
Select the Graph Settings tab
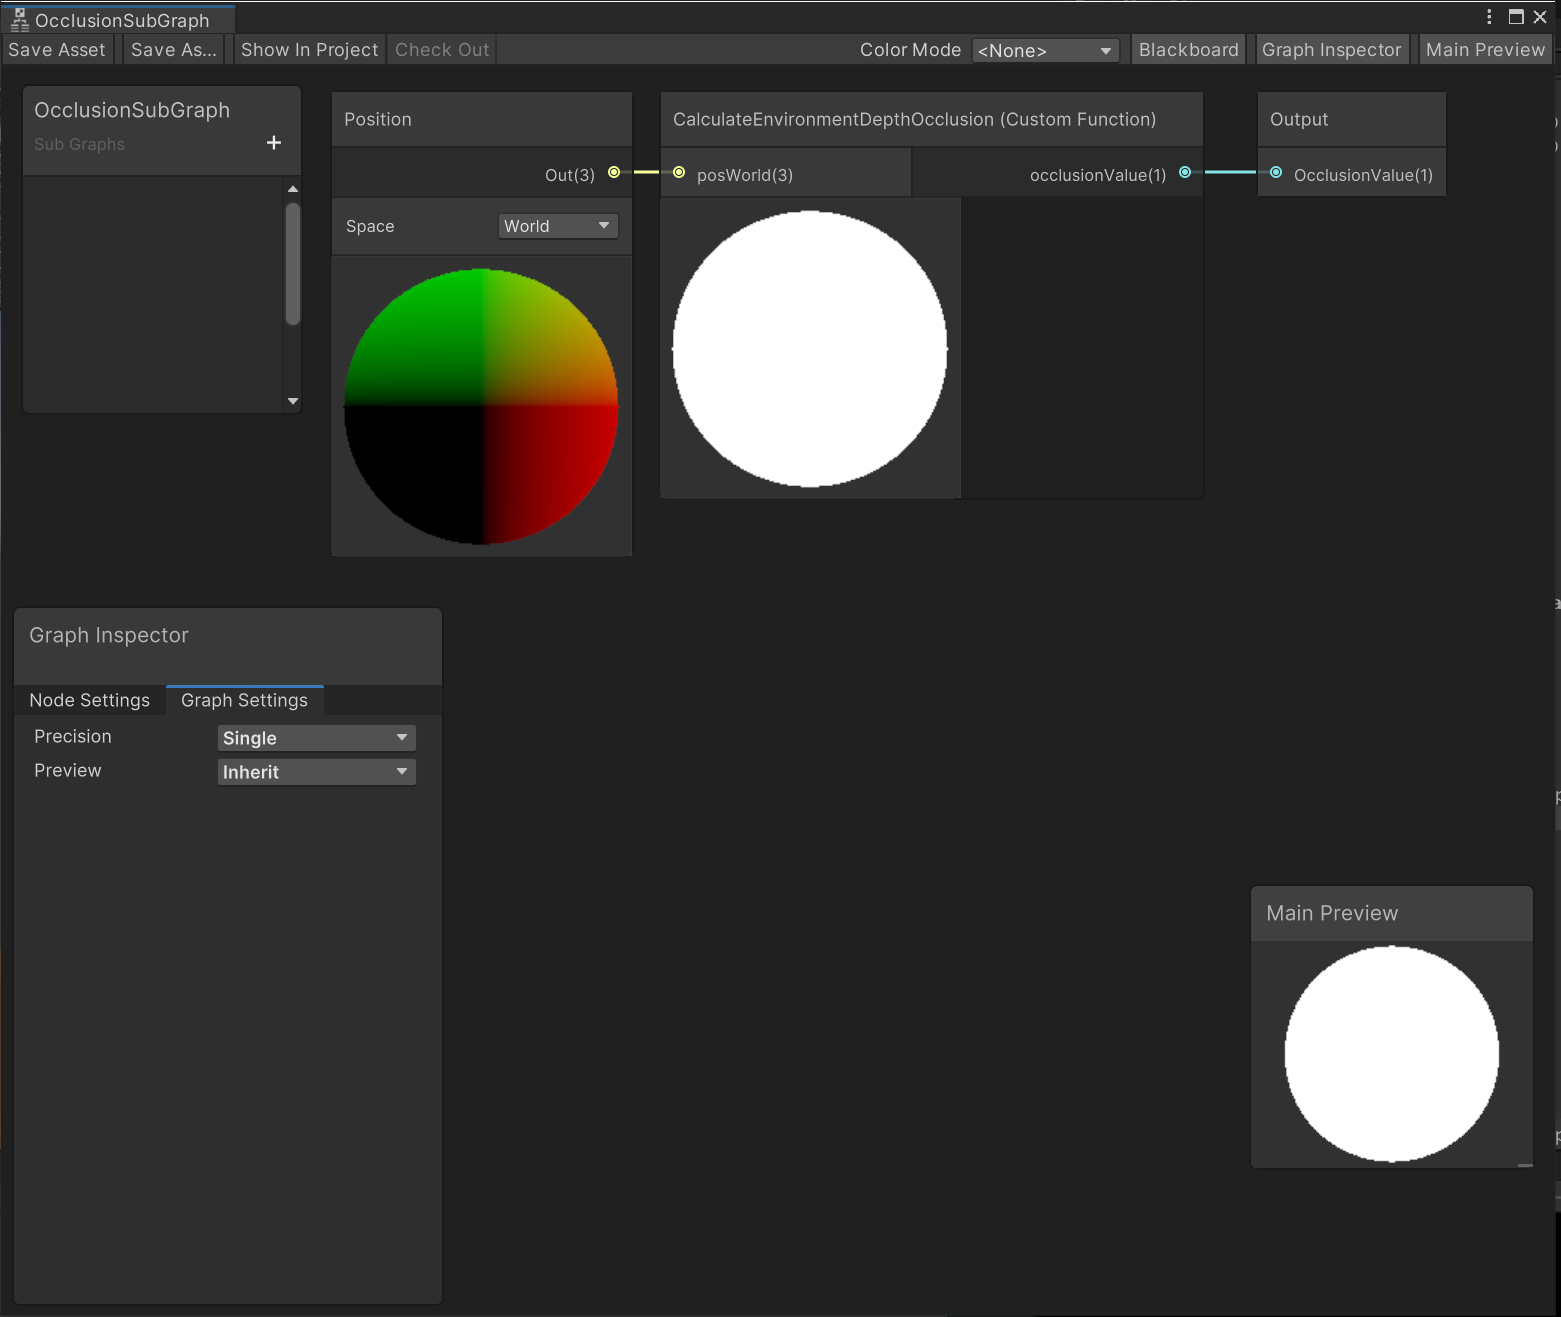[x=244, y=700]
